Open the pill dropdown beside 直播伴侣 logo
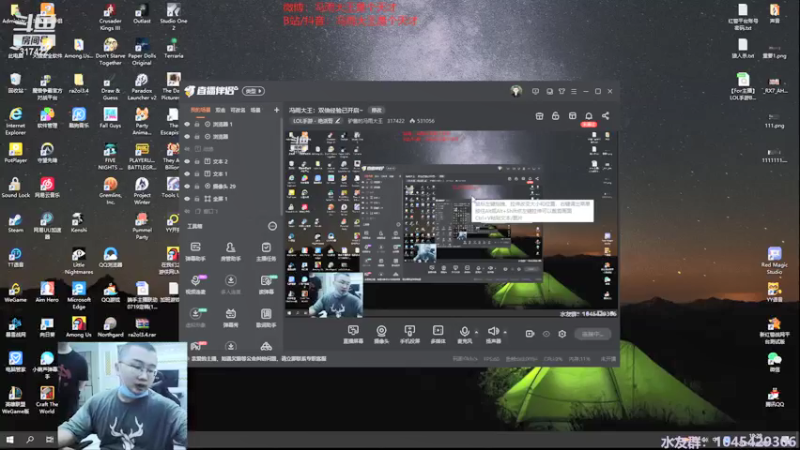This screenshot has width=800, height=450. (x=253, y=91)
